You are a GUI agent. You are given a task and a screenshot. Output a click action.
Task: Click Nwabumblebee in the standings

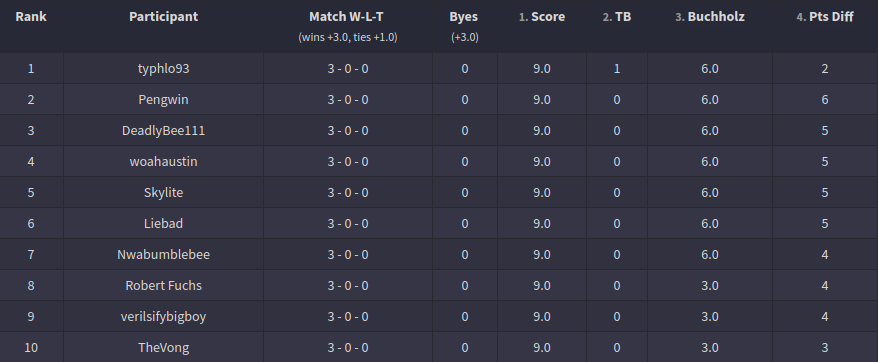point(164,254)
